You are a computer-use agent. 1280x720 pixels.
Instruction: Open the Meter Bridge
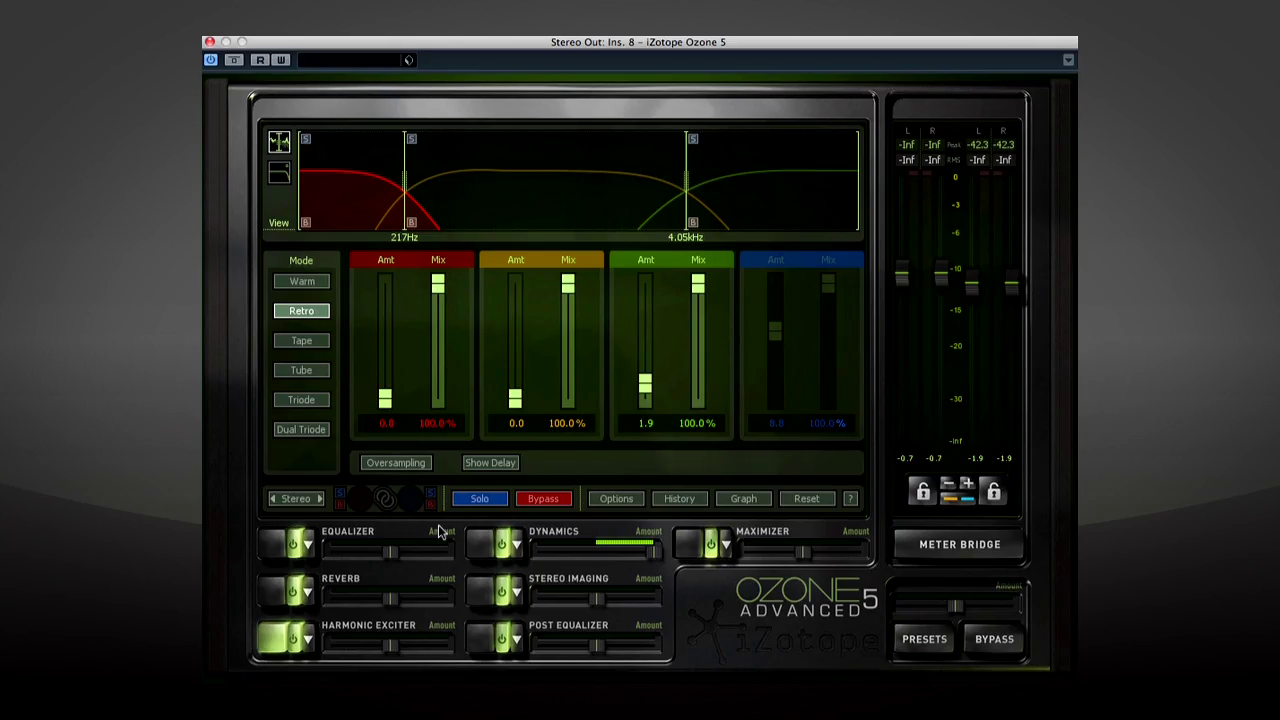coord(959,545)
